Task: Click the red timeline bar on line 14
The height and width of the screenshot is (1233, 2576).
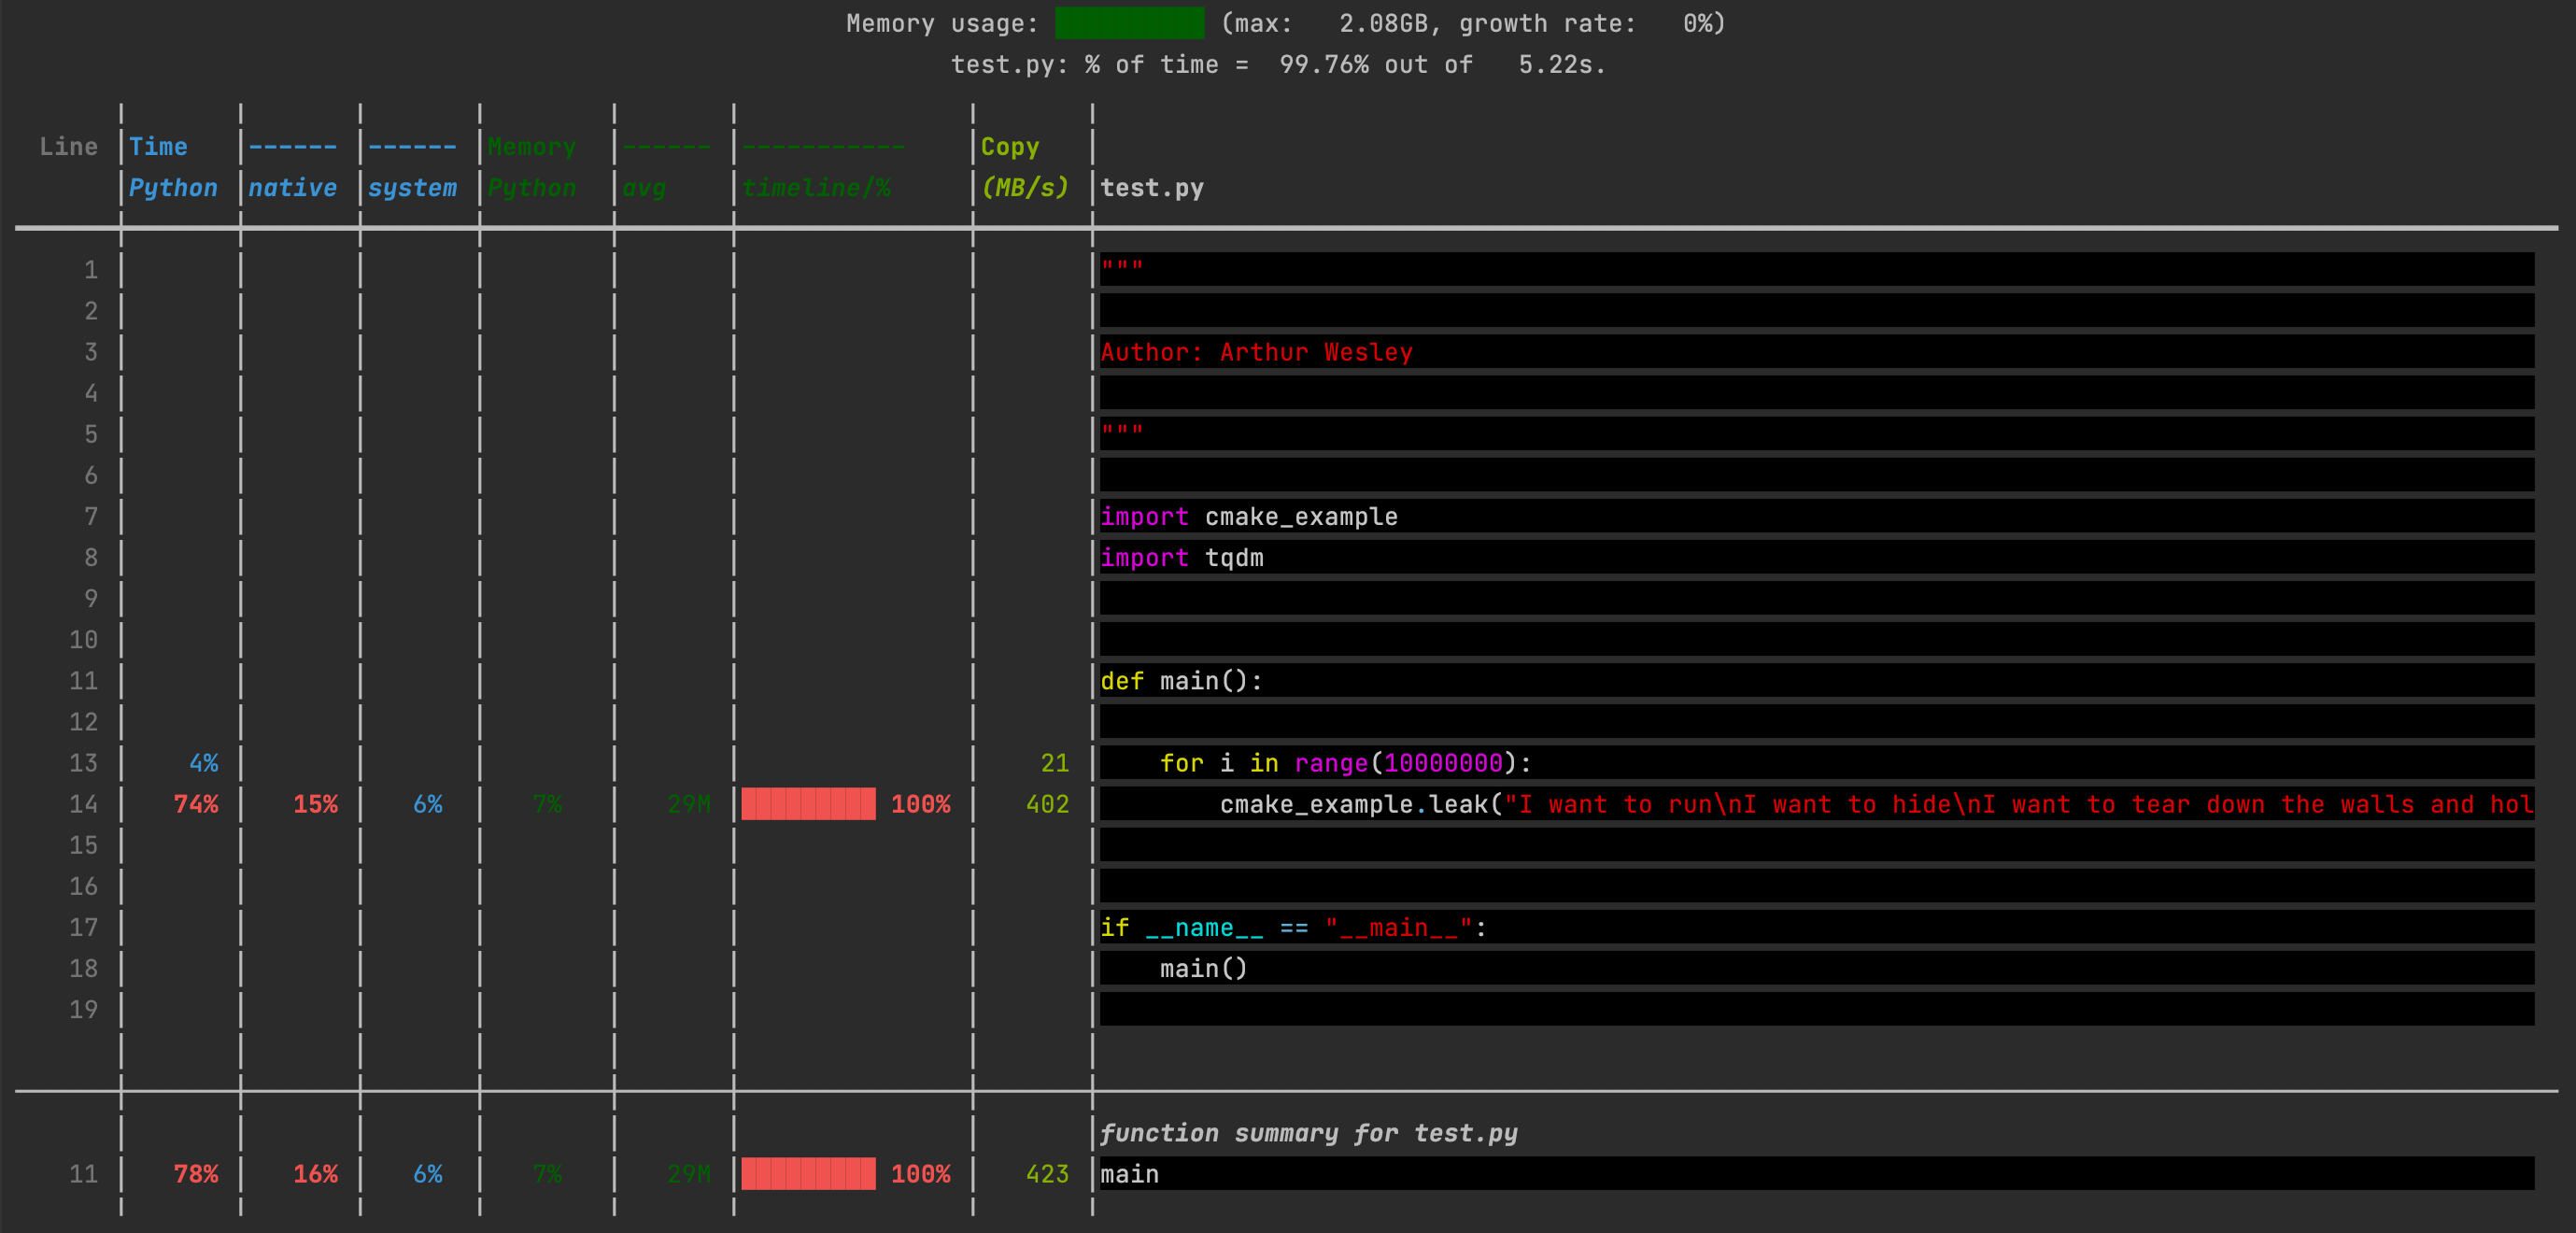Action: click(x=808, y=803)
